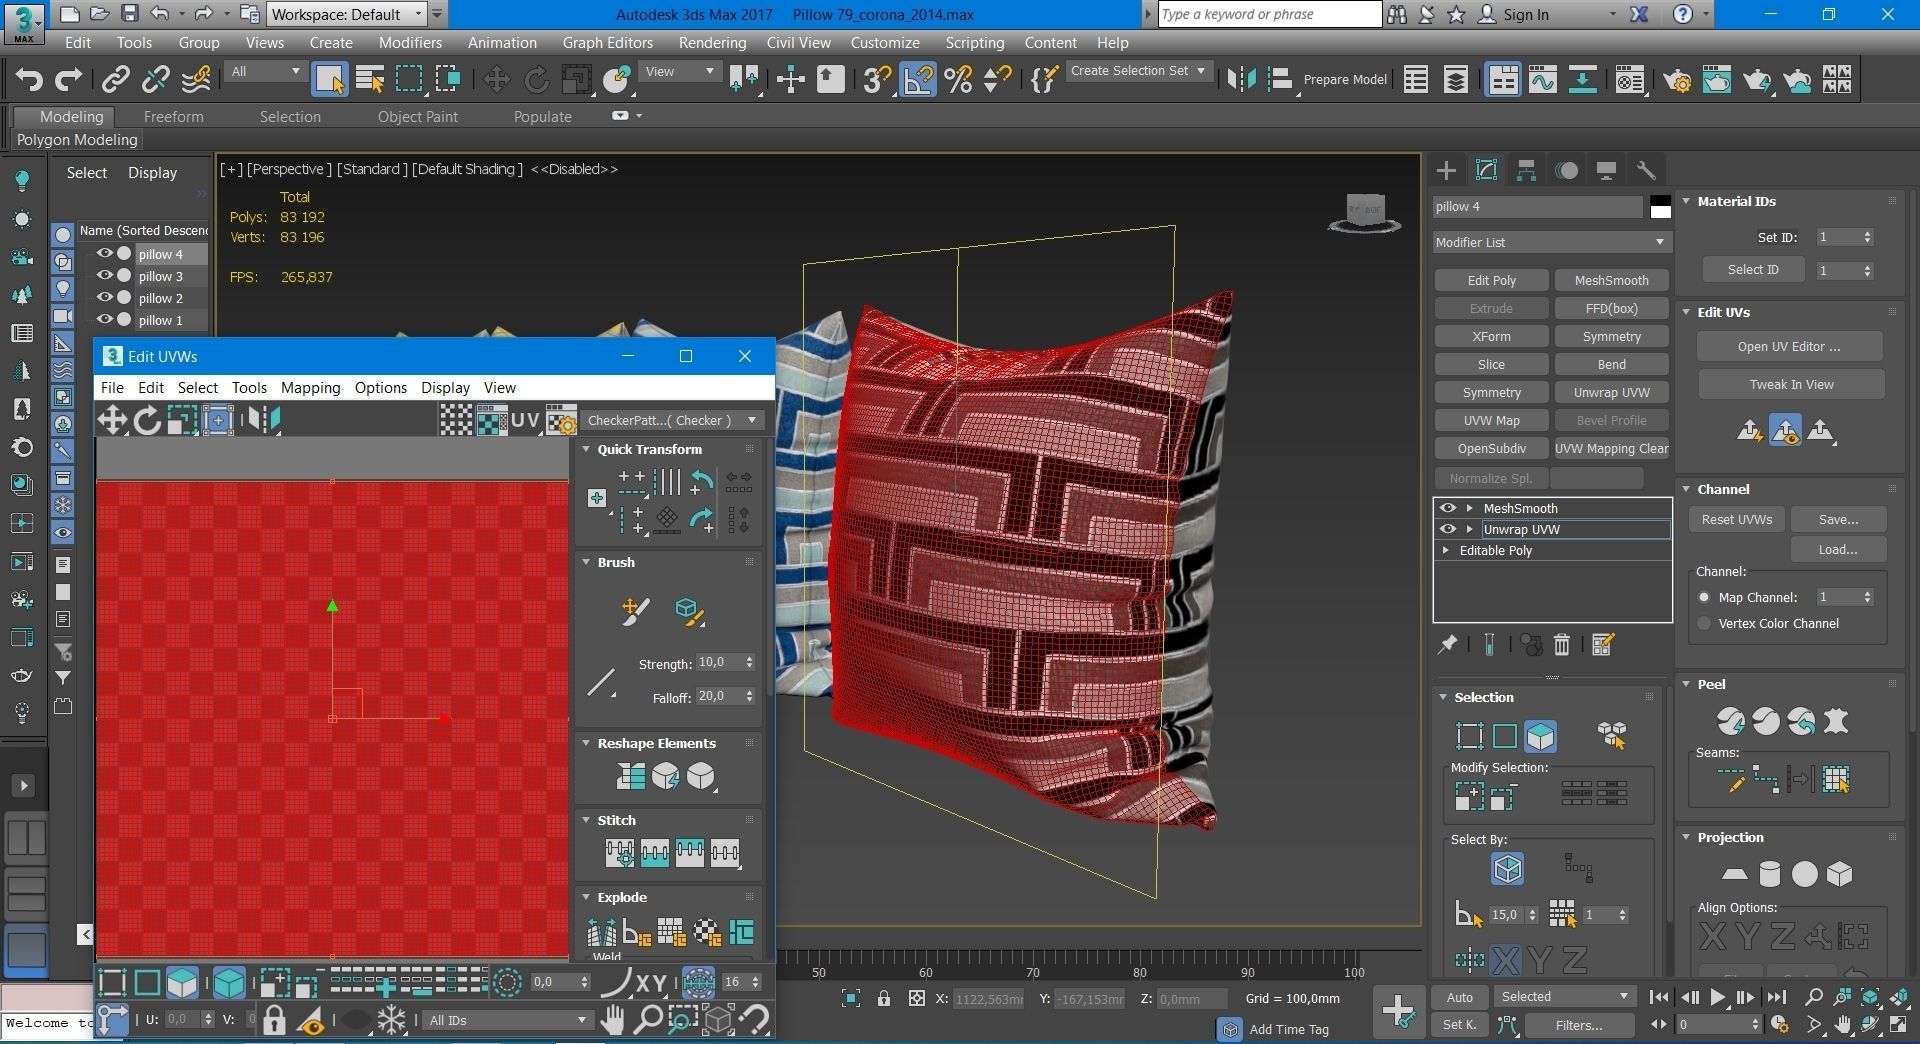Screen dimensions: 1920x1044
Task: Choose the Spherical Map projection icon
Action: (x=1805, y=874)
